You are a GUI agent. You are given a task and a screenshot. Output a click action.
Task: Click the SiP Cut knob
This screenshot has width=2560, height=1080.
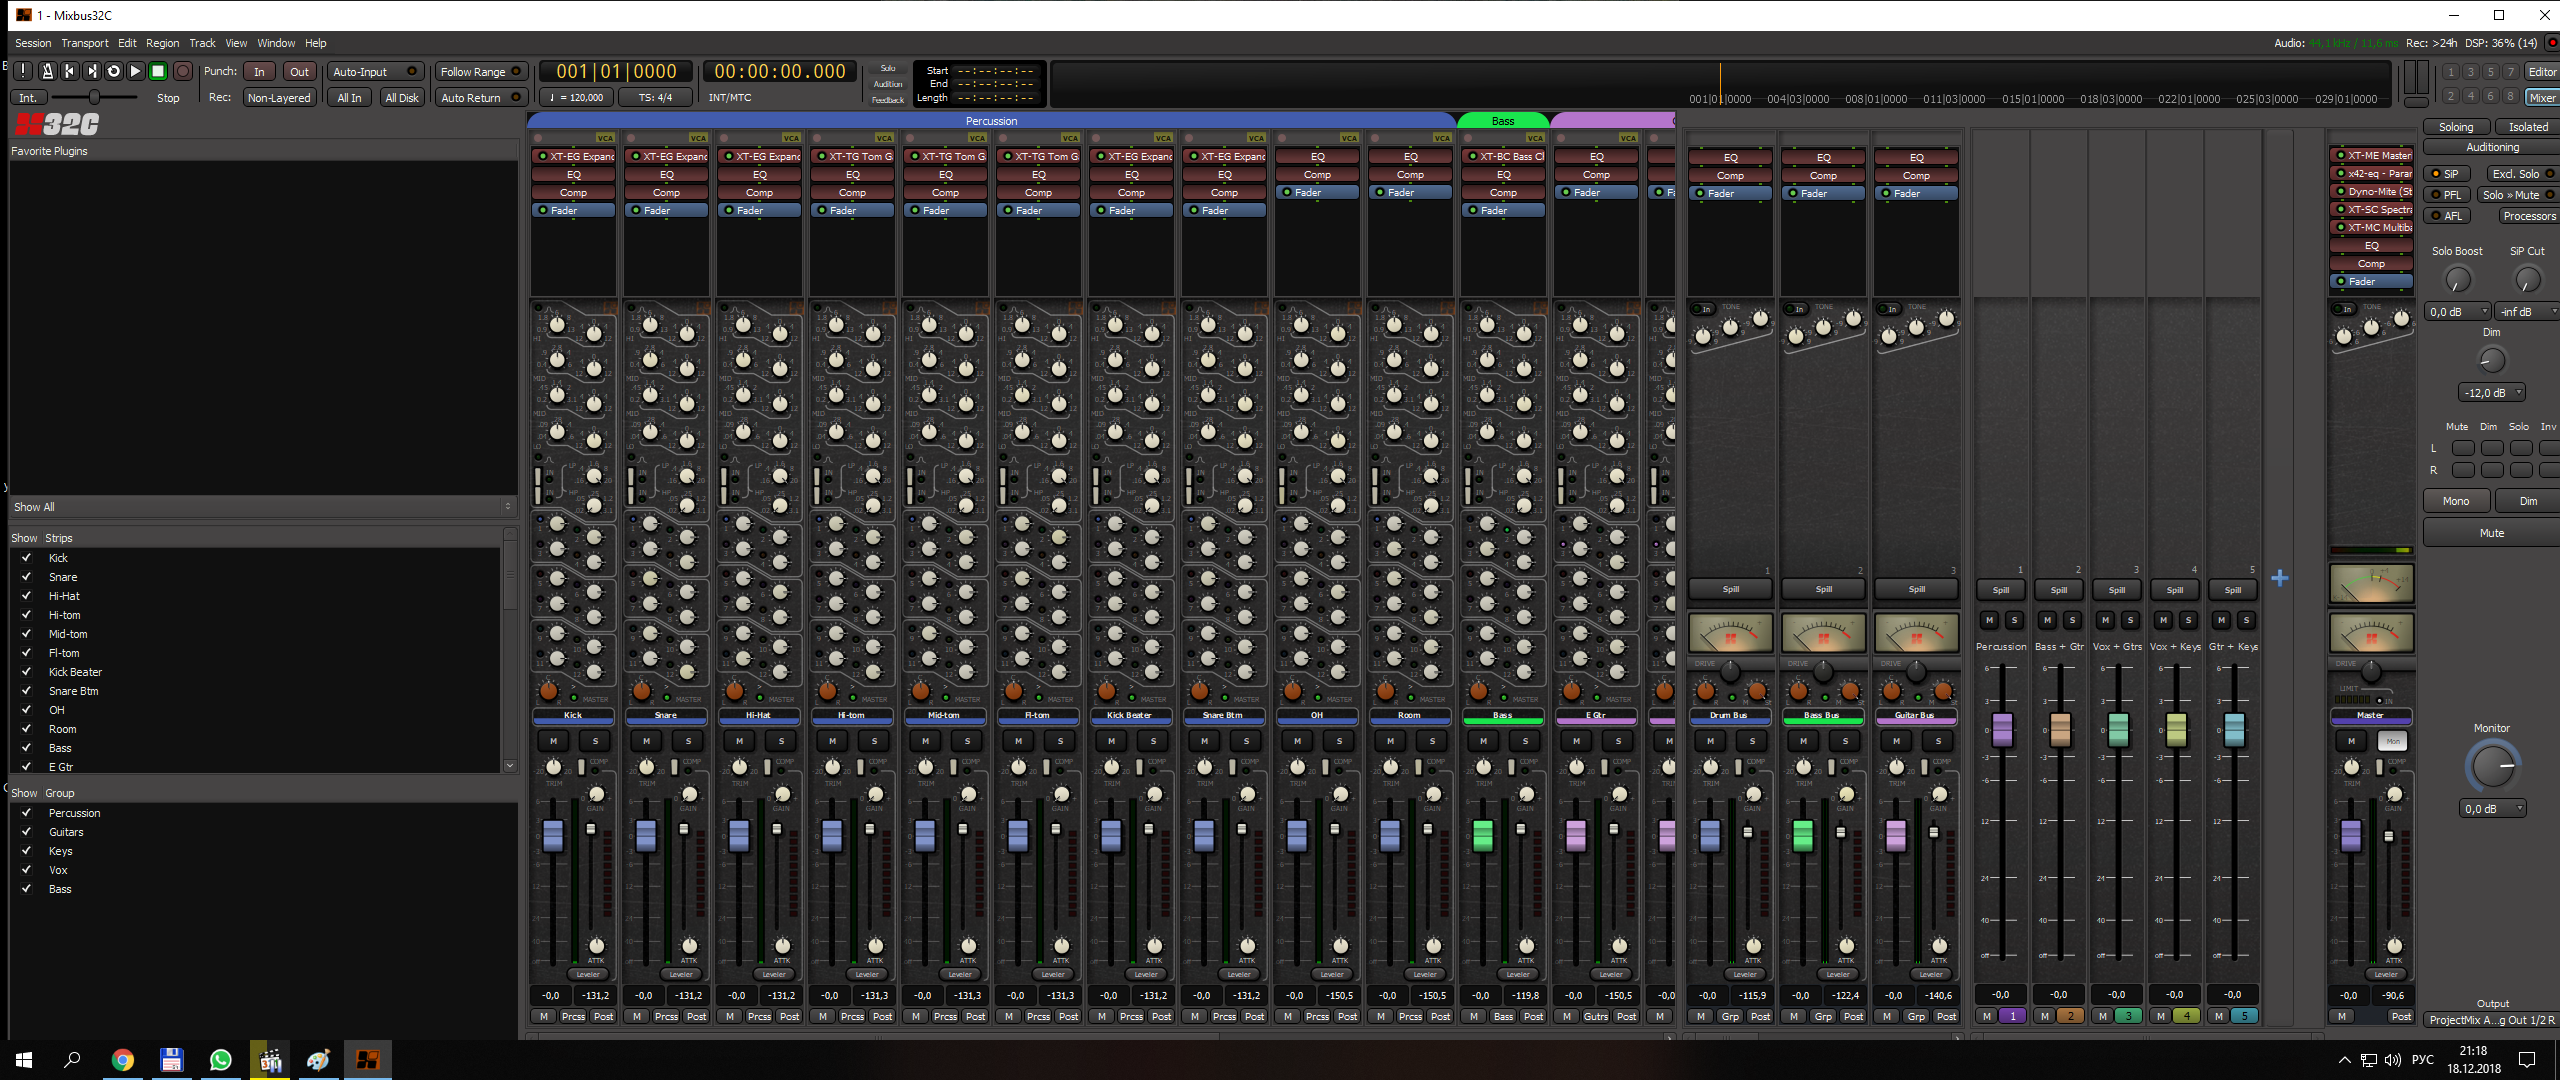coord(2527,280)
